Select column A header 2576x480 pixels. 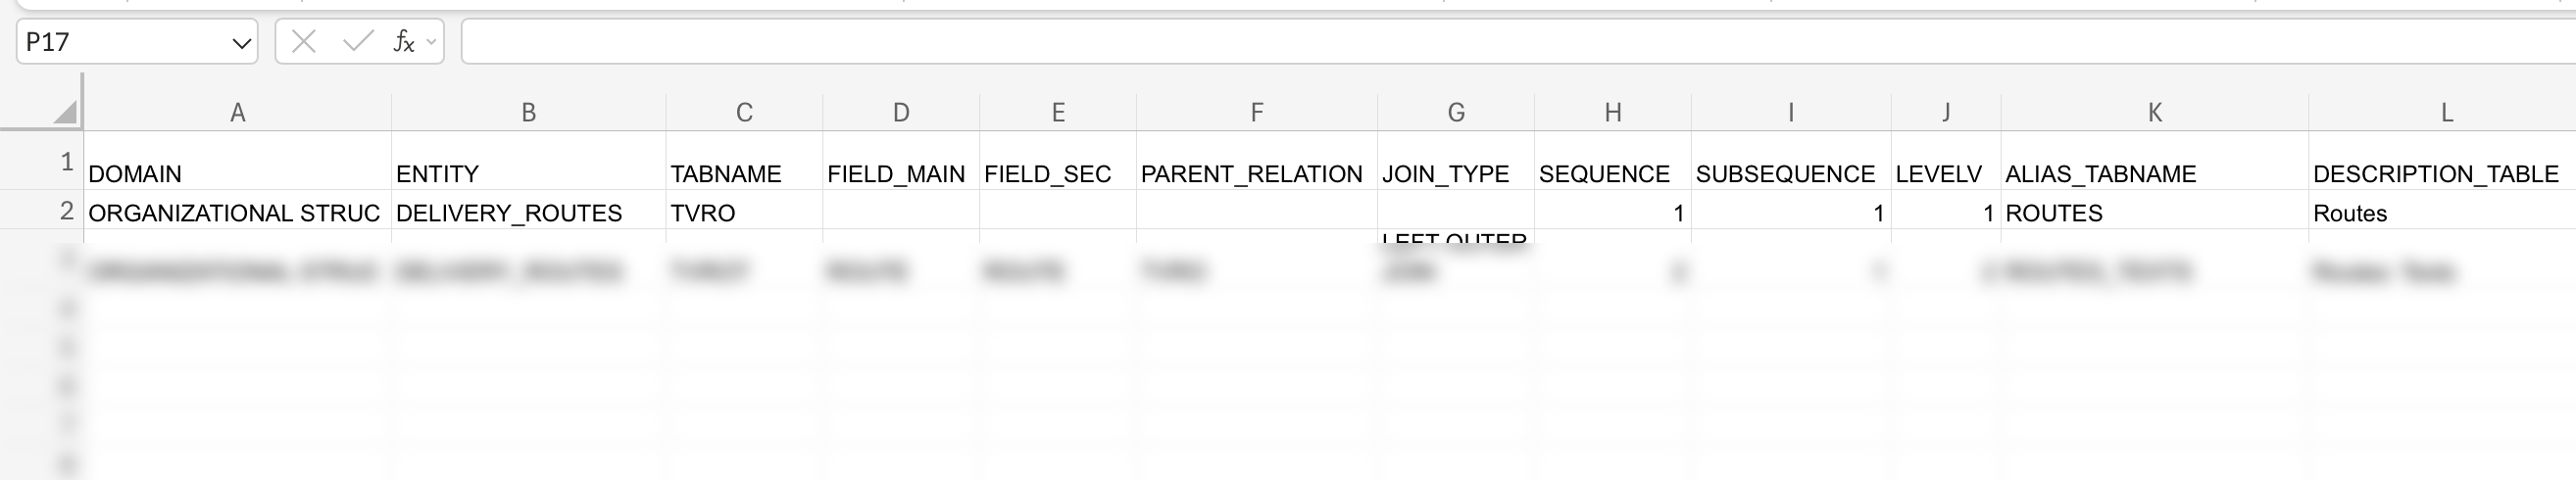(x=237, y=113)
